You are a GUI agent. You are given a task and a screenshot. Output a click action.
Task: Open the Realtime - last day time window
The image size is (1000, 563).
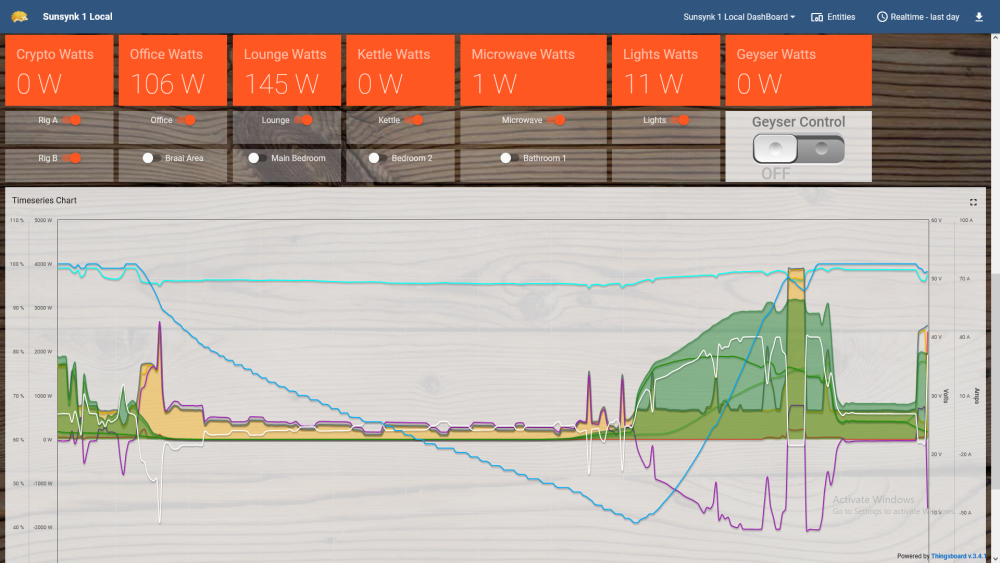pos(918,17)
